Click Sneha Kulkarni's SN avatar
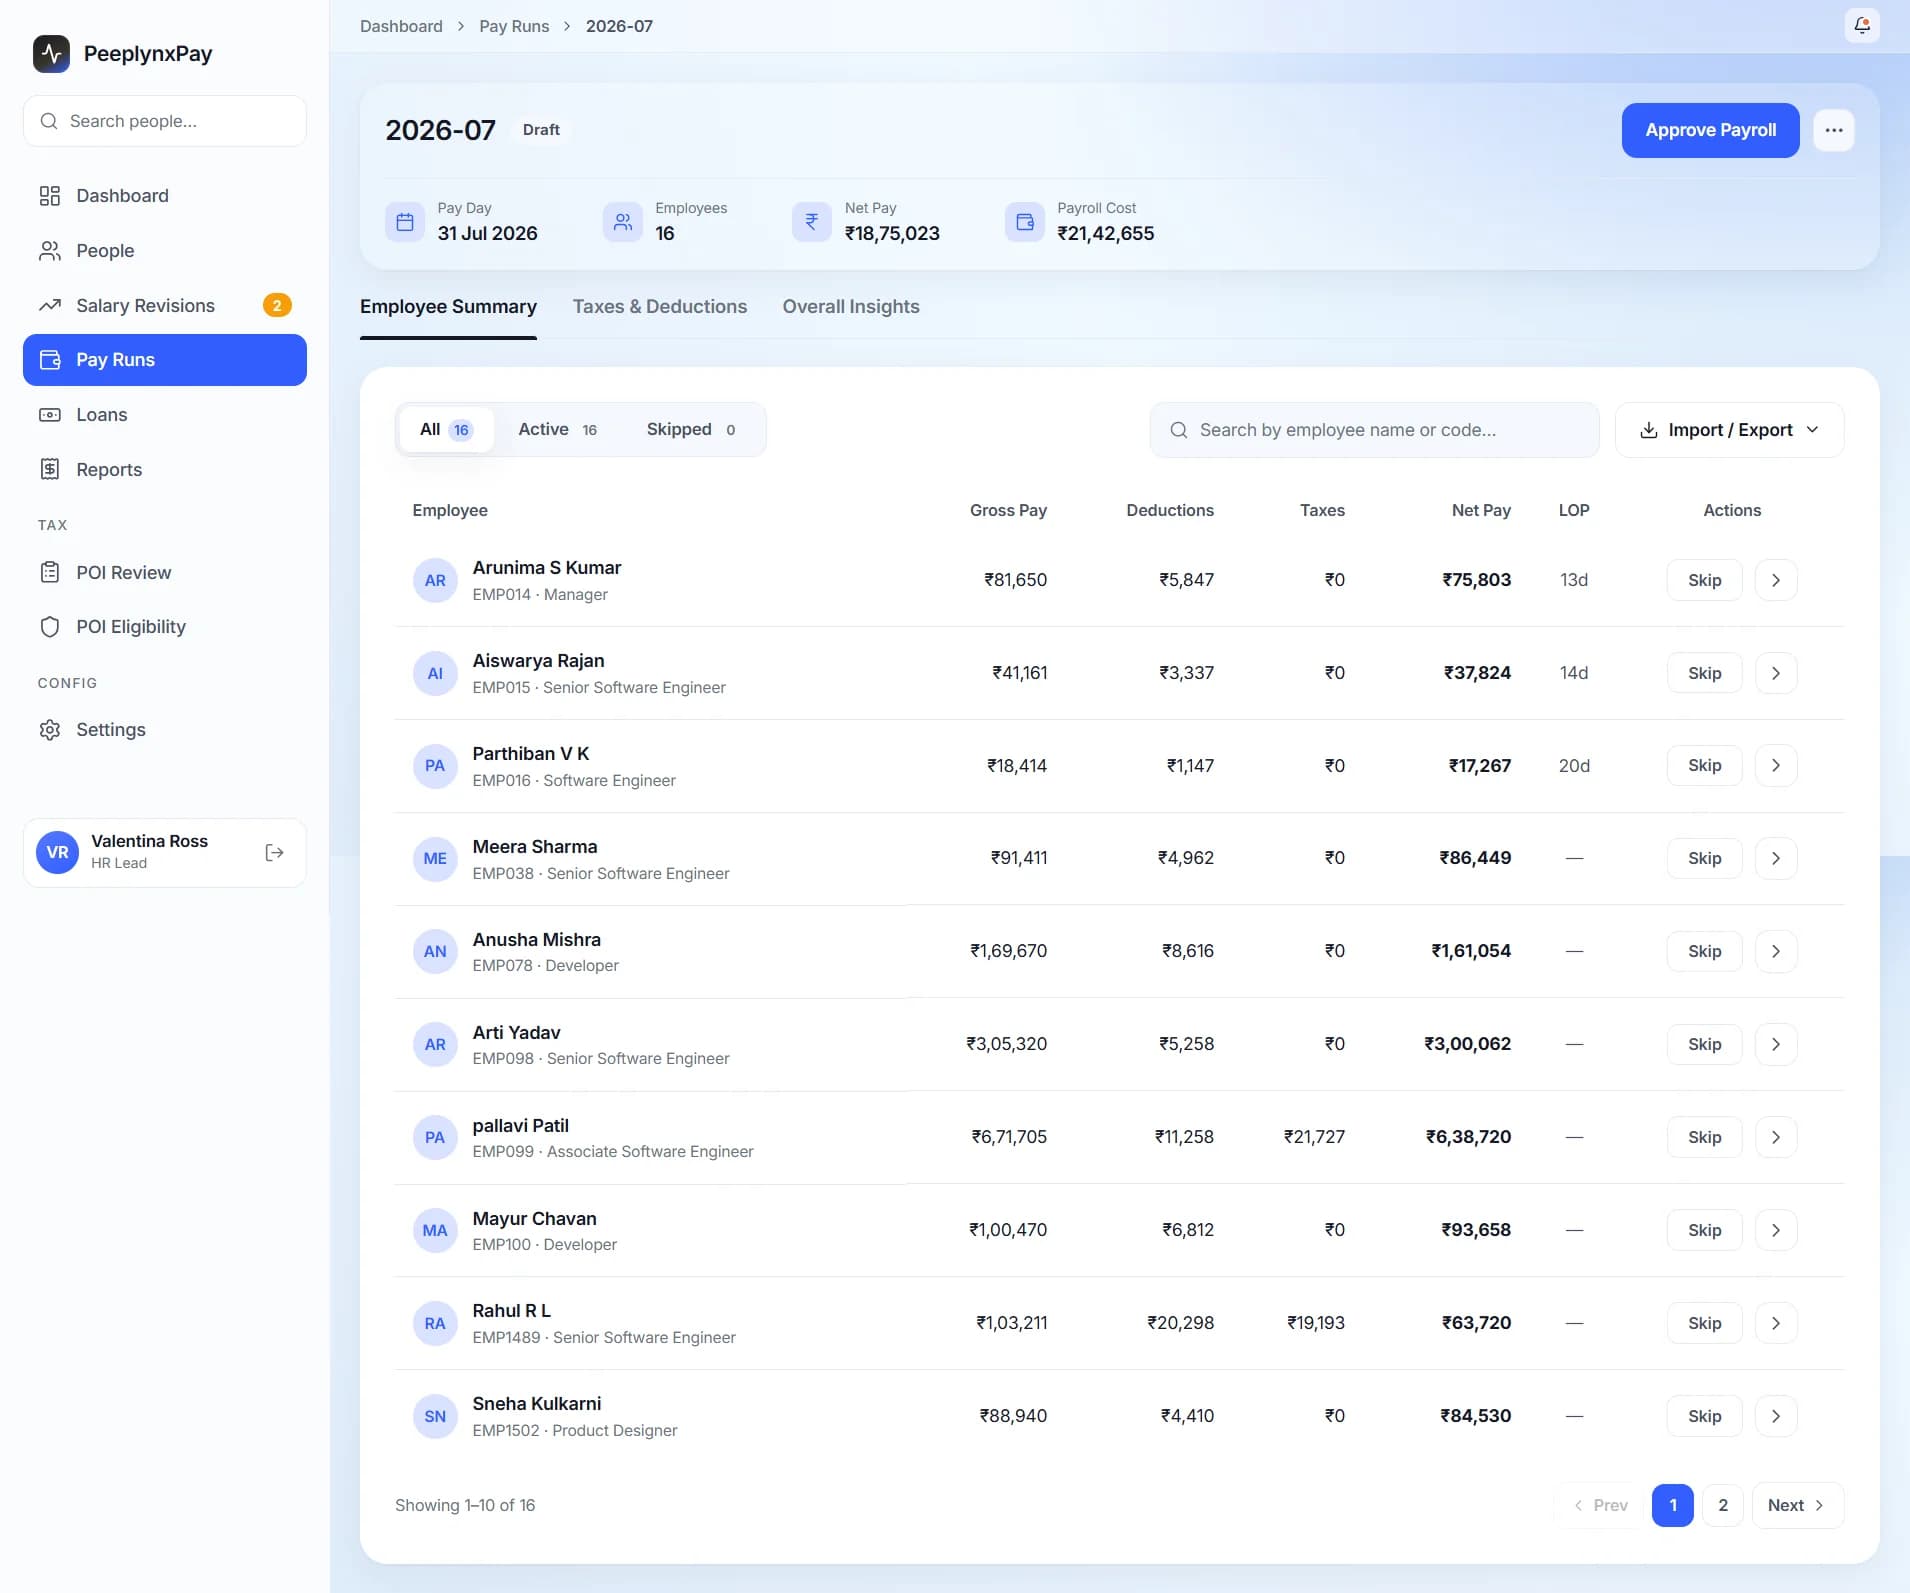This screenshot has height=1593, width=1910. (435, 1417)
